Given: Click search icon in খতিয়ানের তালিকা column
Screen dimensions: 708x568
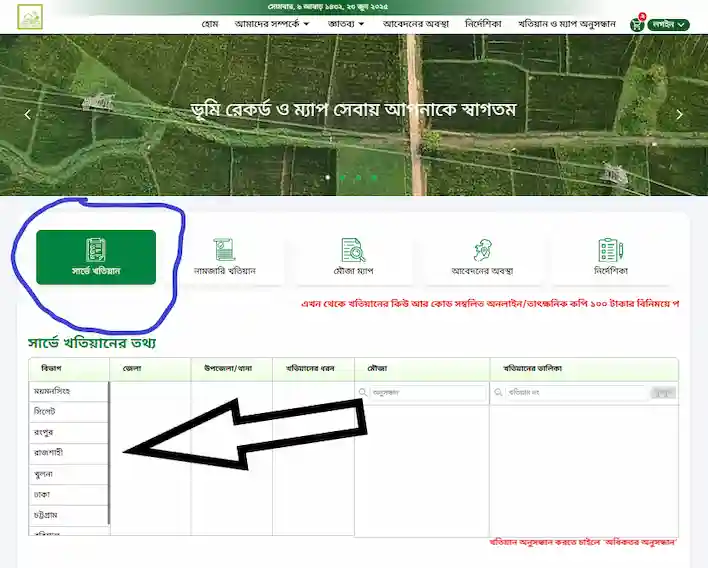Looking at the screenshot, I should [x=498, y=392].
